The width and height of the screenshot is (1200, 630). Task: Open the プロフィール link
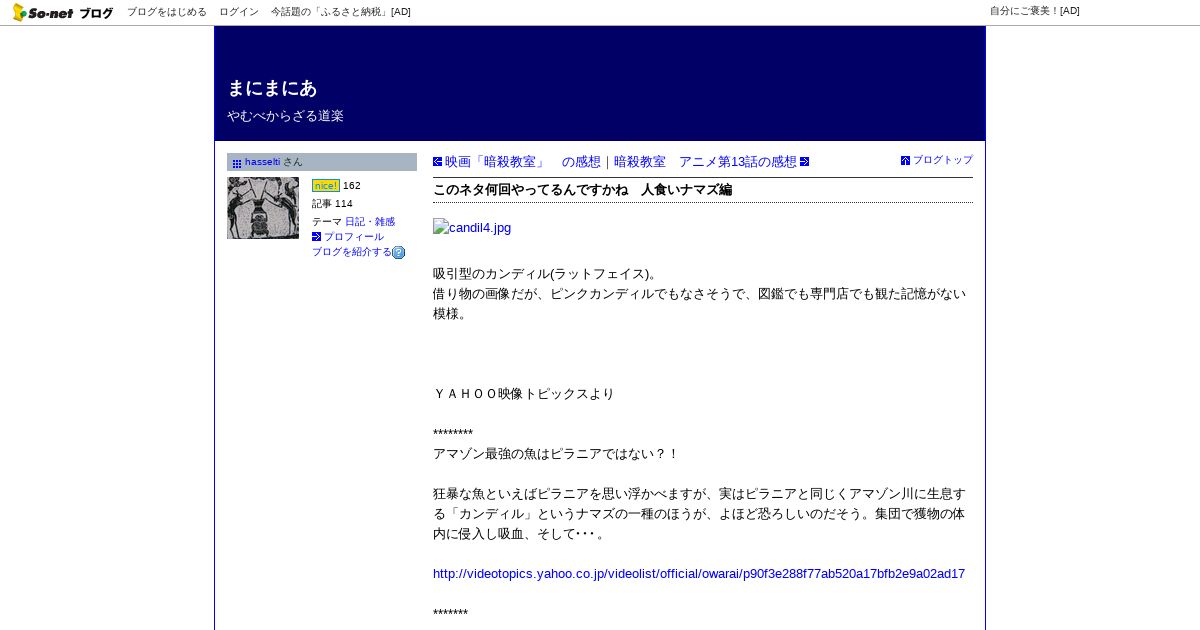(354, 237)
